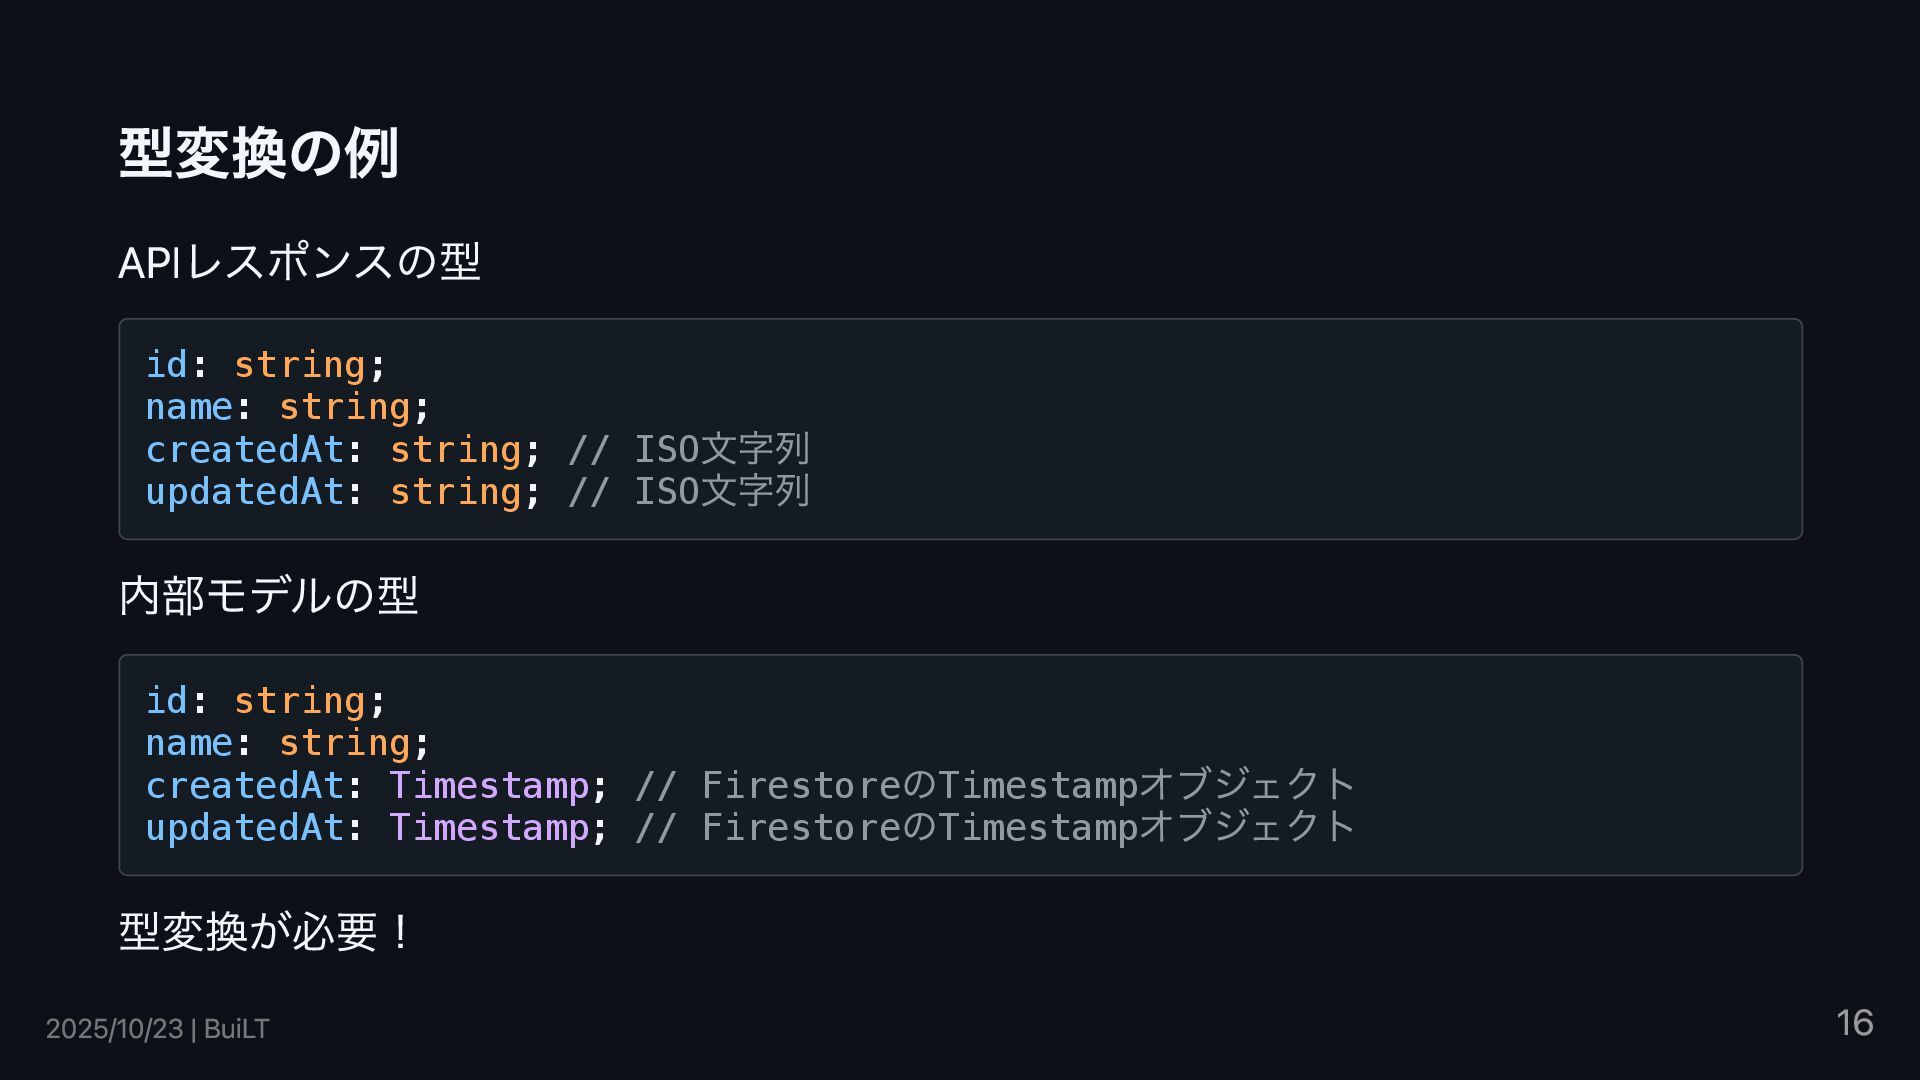Screen dimensions: 1920x1080
Task: Click the footer date 2025/10/23 | BuiLT
Action: point(157,1029)
